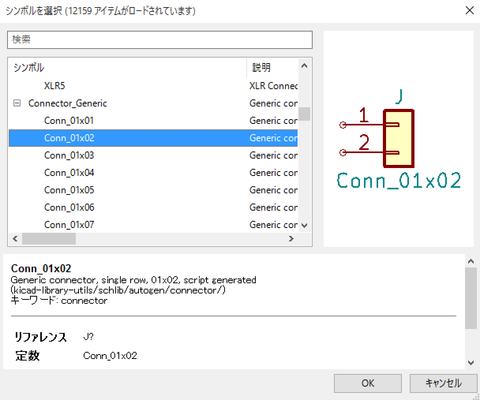
Task: Select the Conn_01x05 symbol
Action: [x=153, y=190]
